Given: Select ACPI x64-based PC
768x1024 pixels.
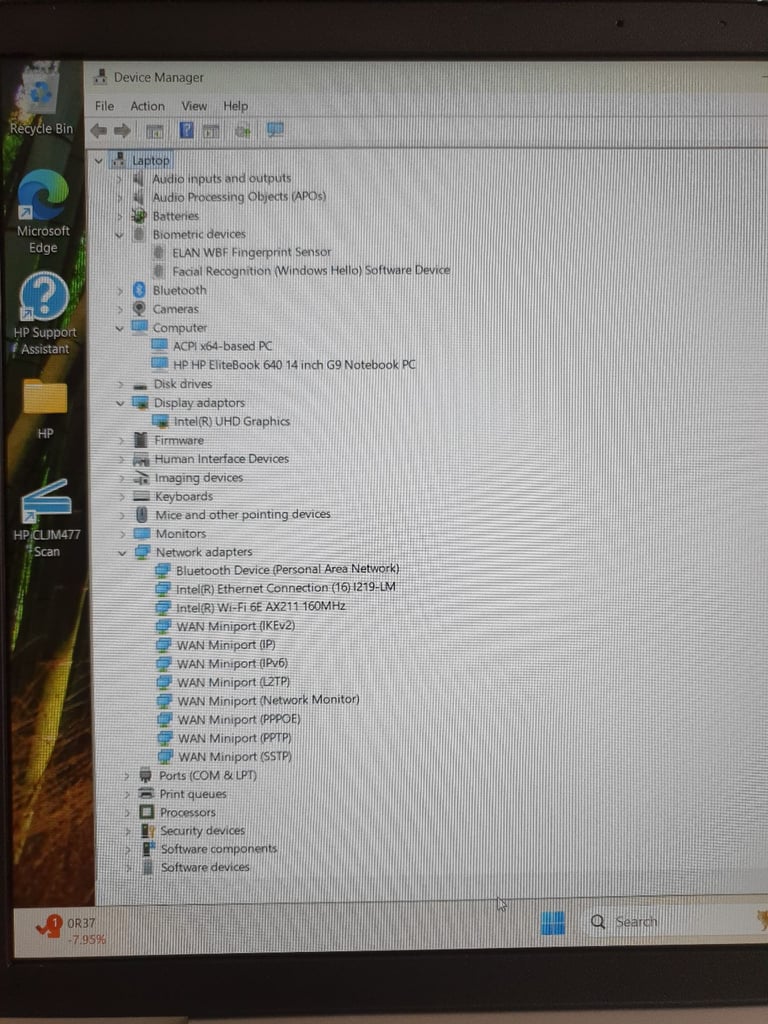Looking at the screenshot, I should point(223,346).
